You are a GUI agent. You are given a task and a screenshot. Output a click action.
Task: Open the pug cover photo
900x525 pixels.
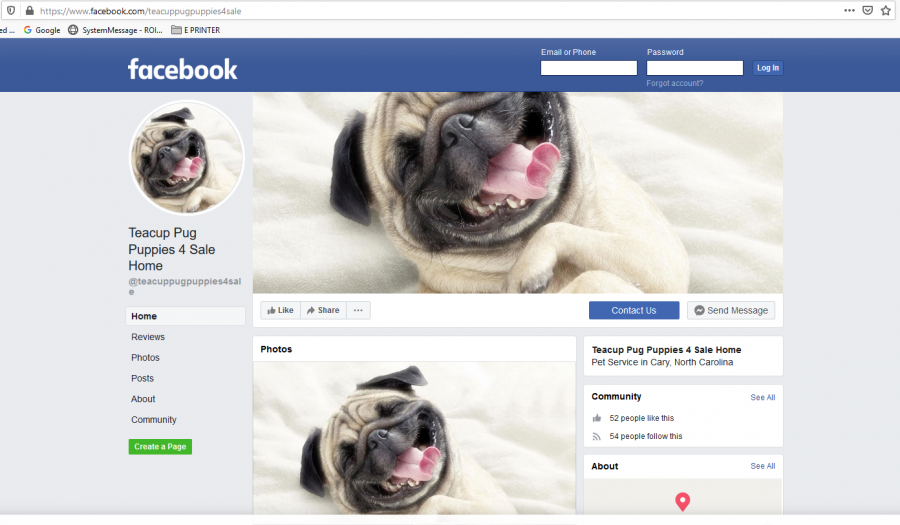(x=518, y=193)
